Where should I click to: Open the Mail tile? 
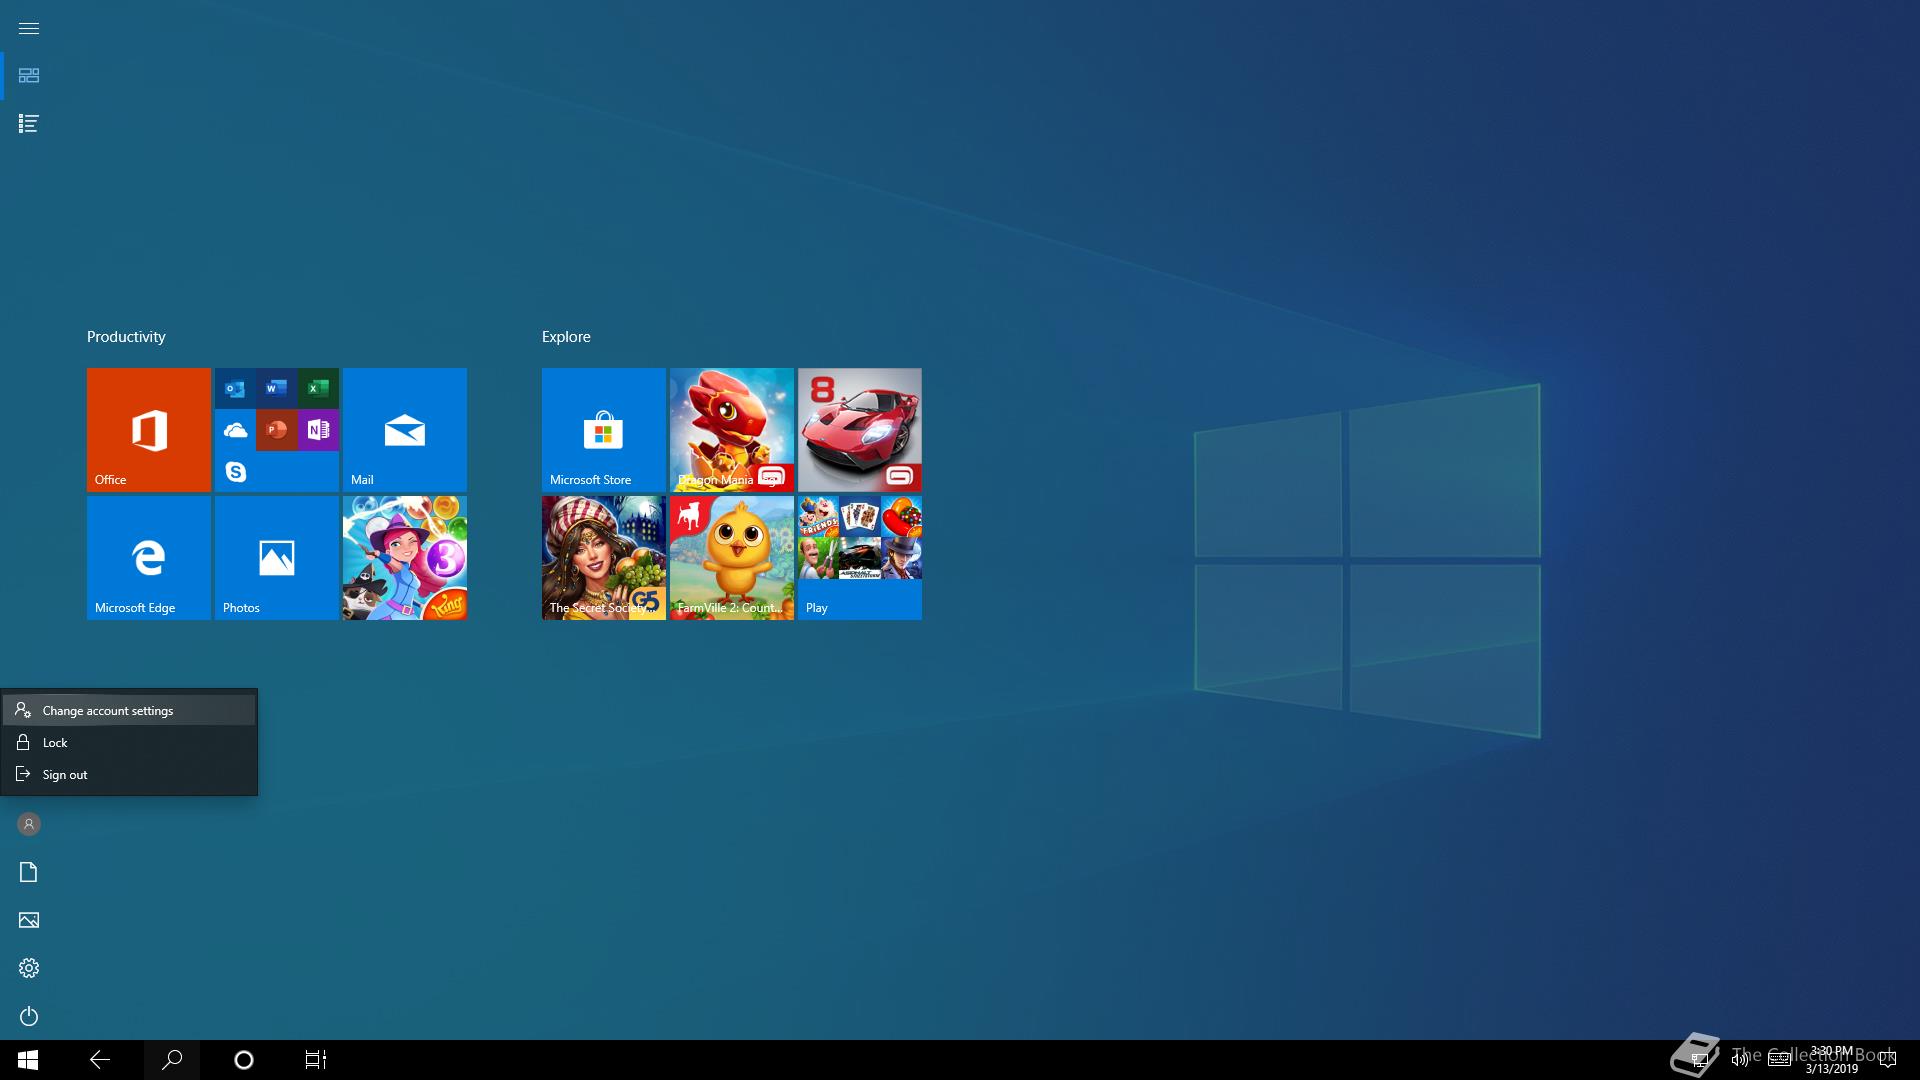coord(405,430)
